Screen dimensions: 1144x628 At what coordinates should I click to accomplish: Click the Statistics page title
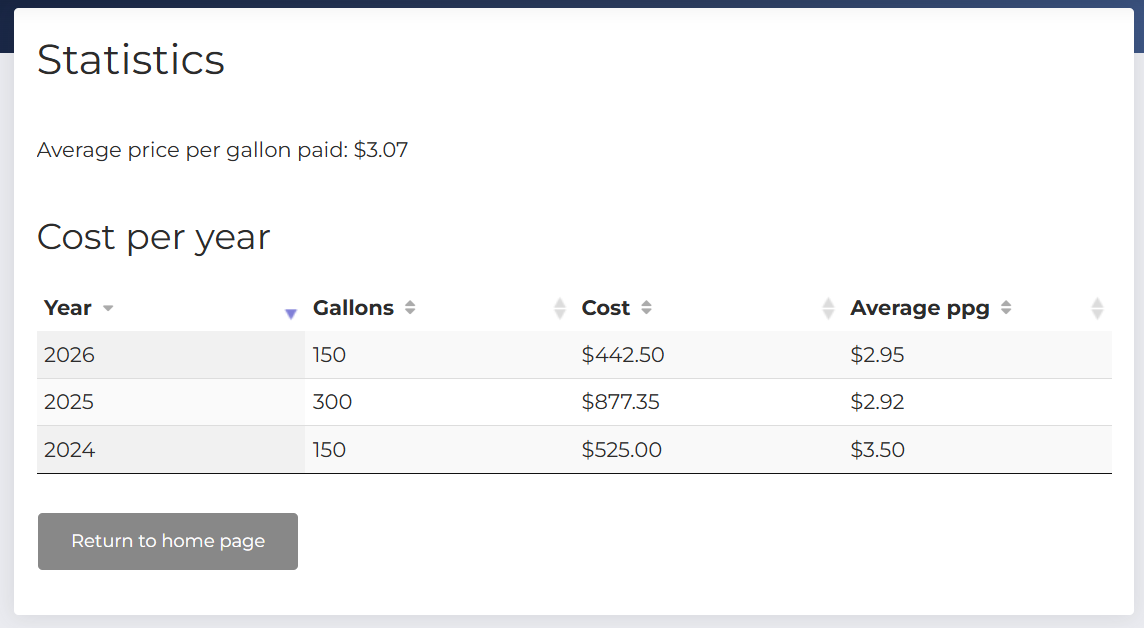[130, 61]
